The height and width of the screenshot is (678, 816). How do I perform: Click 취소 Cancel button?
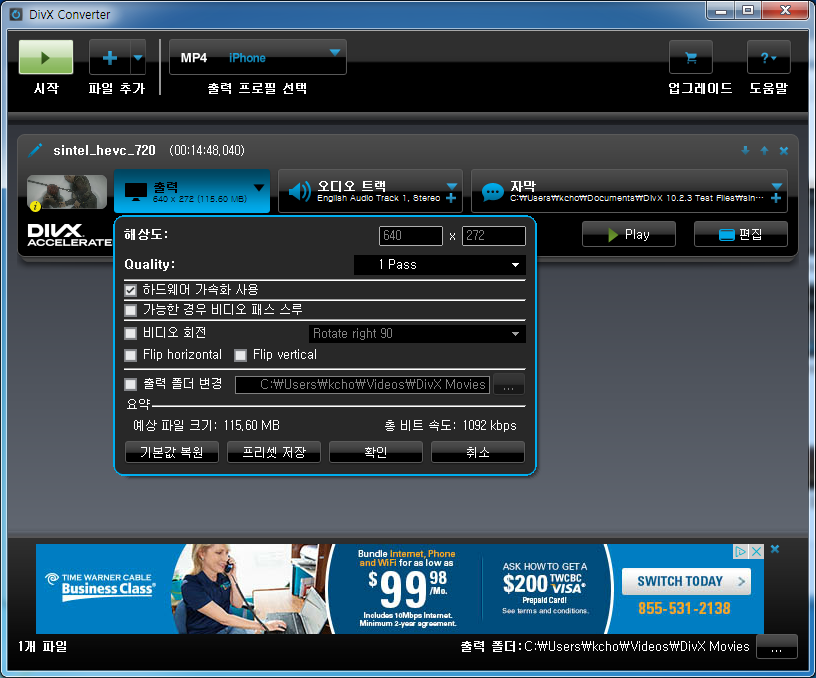[x=478, y=452]
